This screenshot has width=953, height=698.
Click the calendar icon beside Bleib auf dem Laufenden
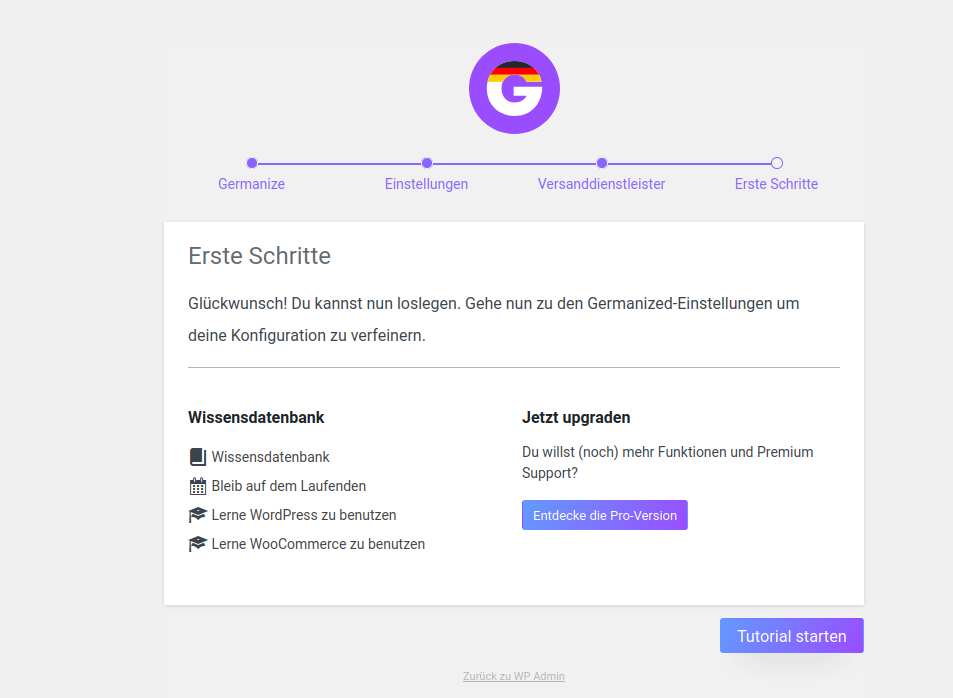pyautogui.click(x=197, y=486)
